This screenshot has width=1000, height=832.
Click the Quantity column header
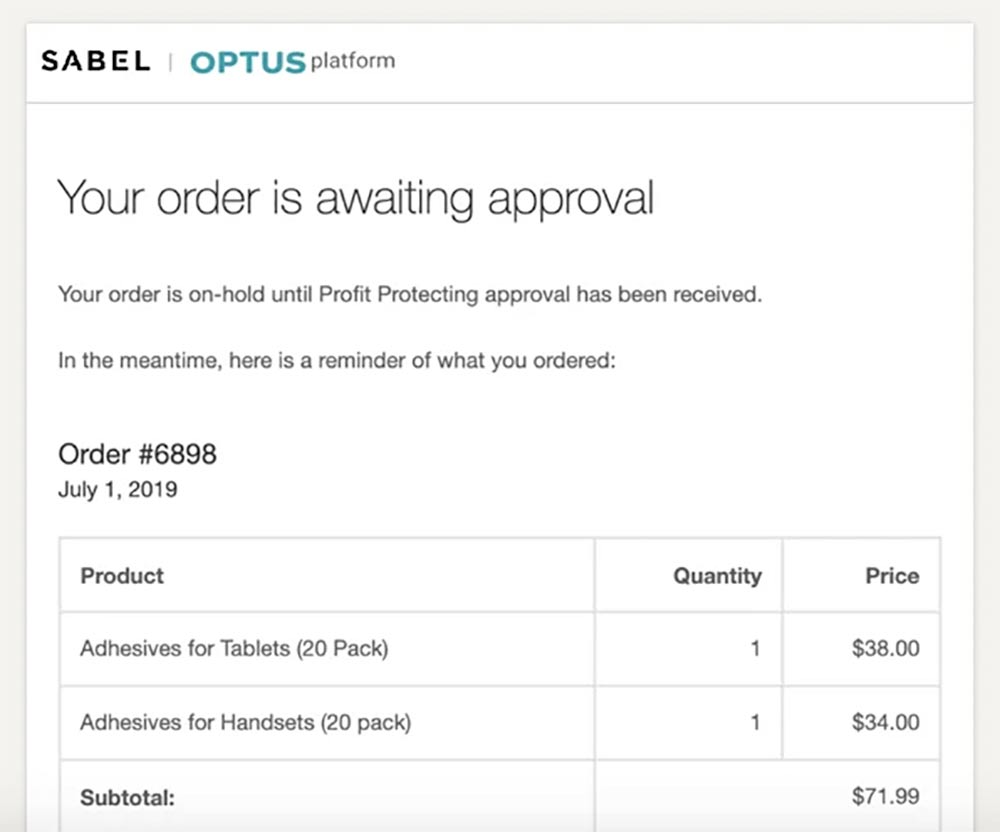[717, 576]
